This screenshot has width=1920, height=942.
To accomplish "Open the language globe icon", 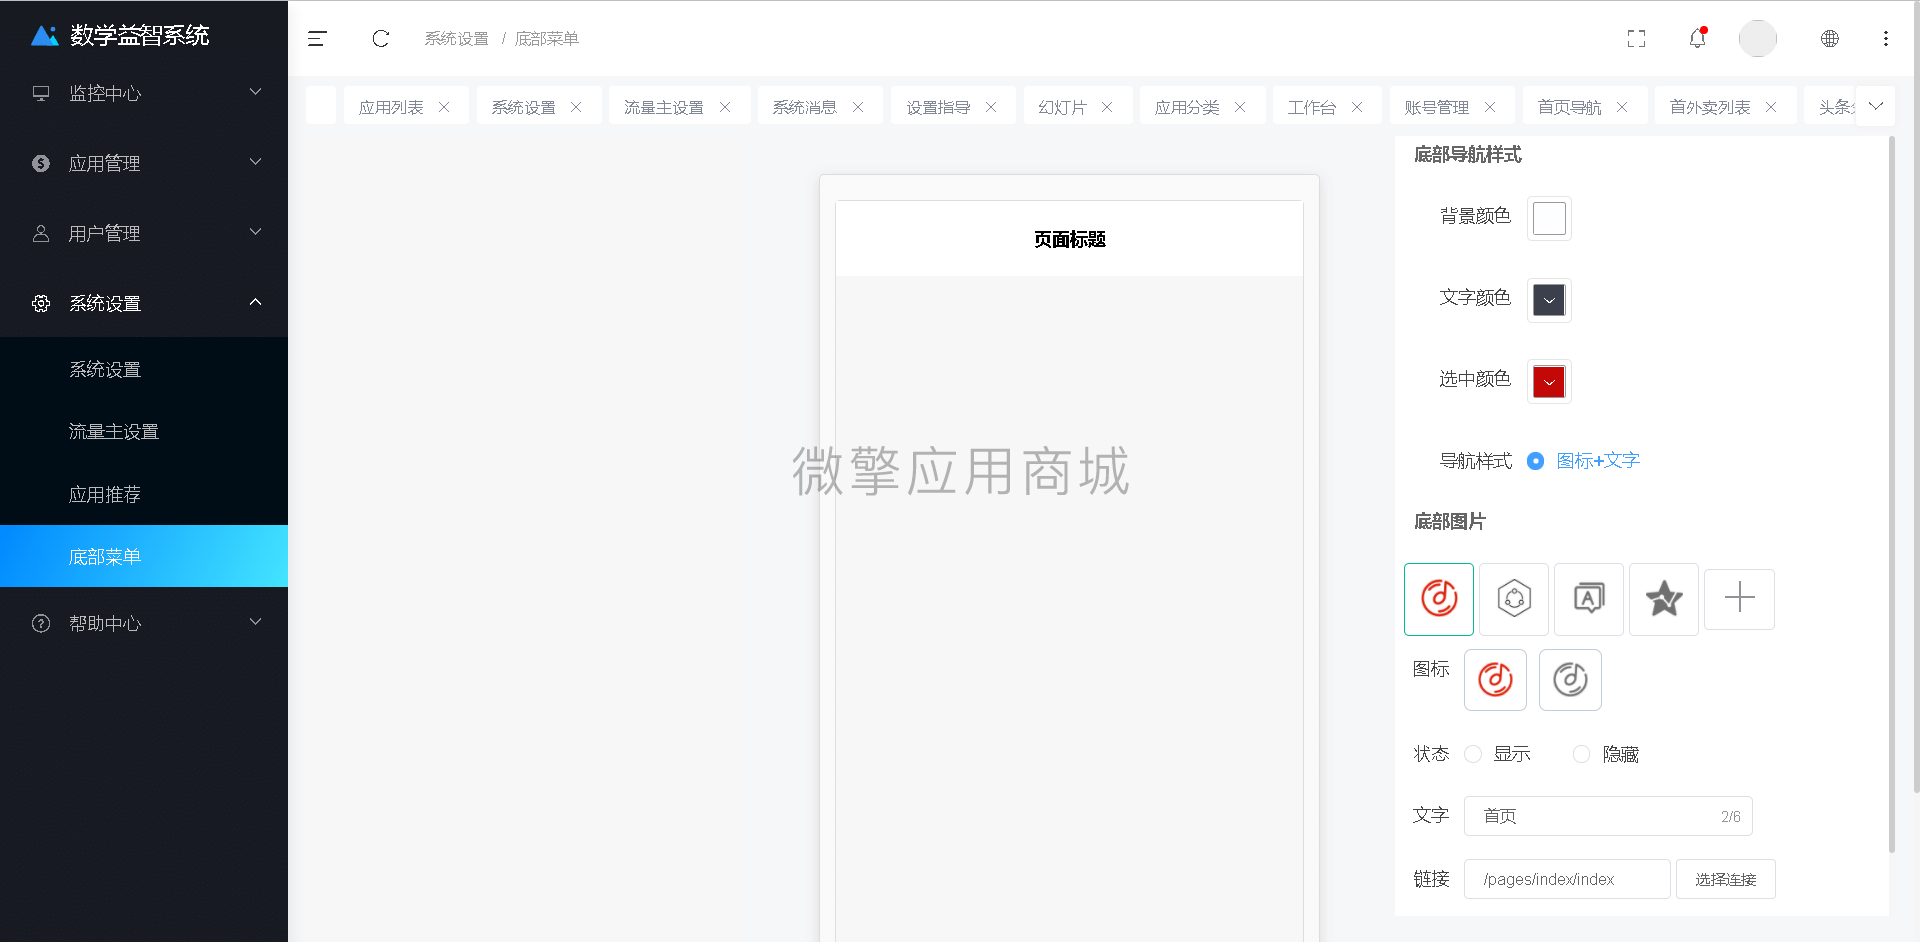I will (1830, 38).
